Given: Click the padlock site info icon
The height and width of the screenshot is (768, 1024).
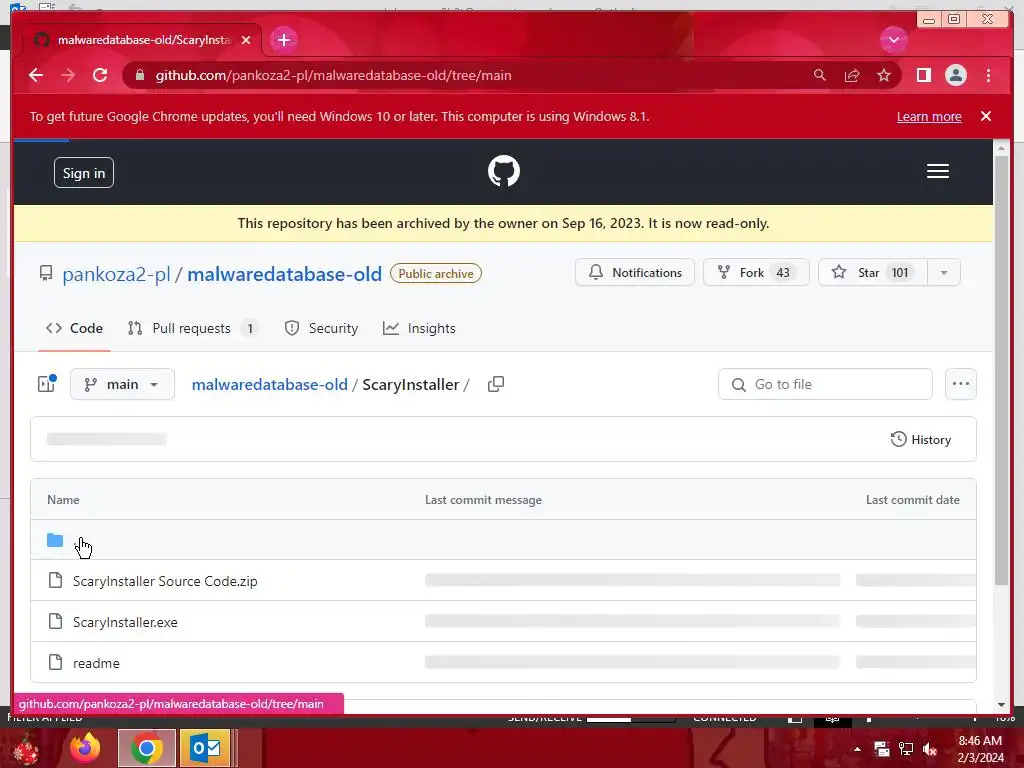Looking at the screenshot, I should (x=139, y=75).
